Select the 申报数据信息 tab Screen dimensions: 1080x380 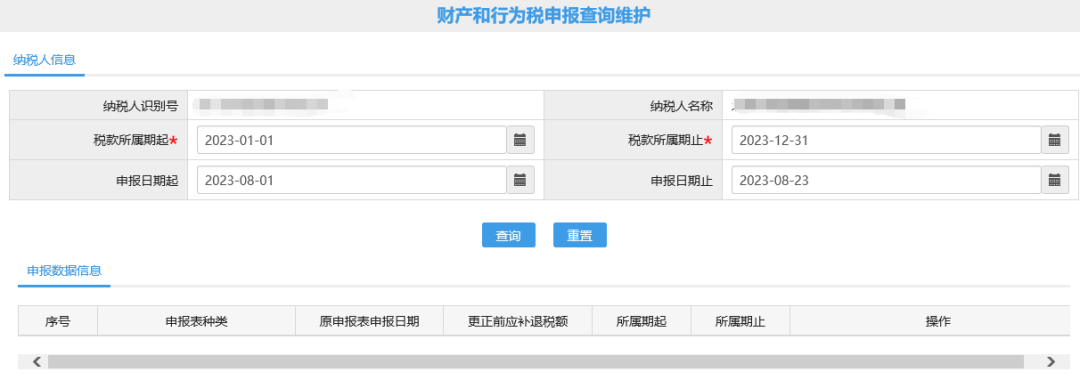64,271
